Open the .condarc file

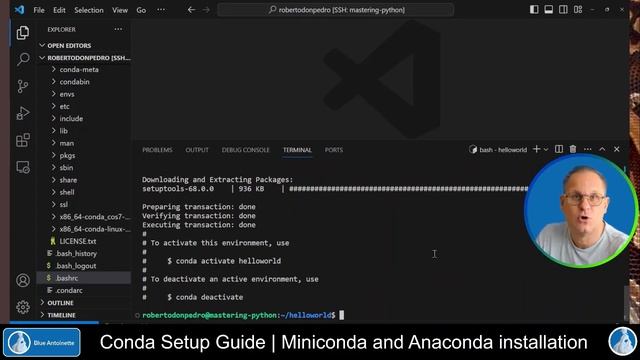coord(84,290)
